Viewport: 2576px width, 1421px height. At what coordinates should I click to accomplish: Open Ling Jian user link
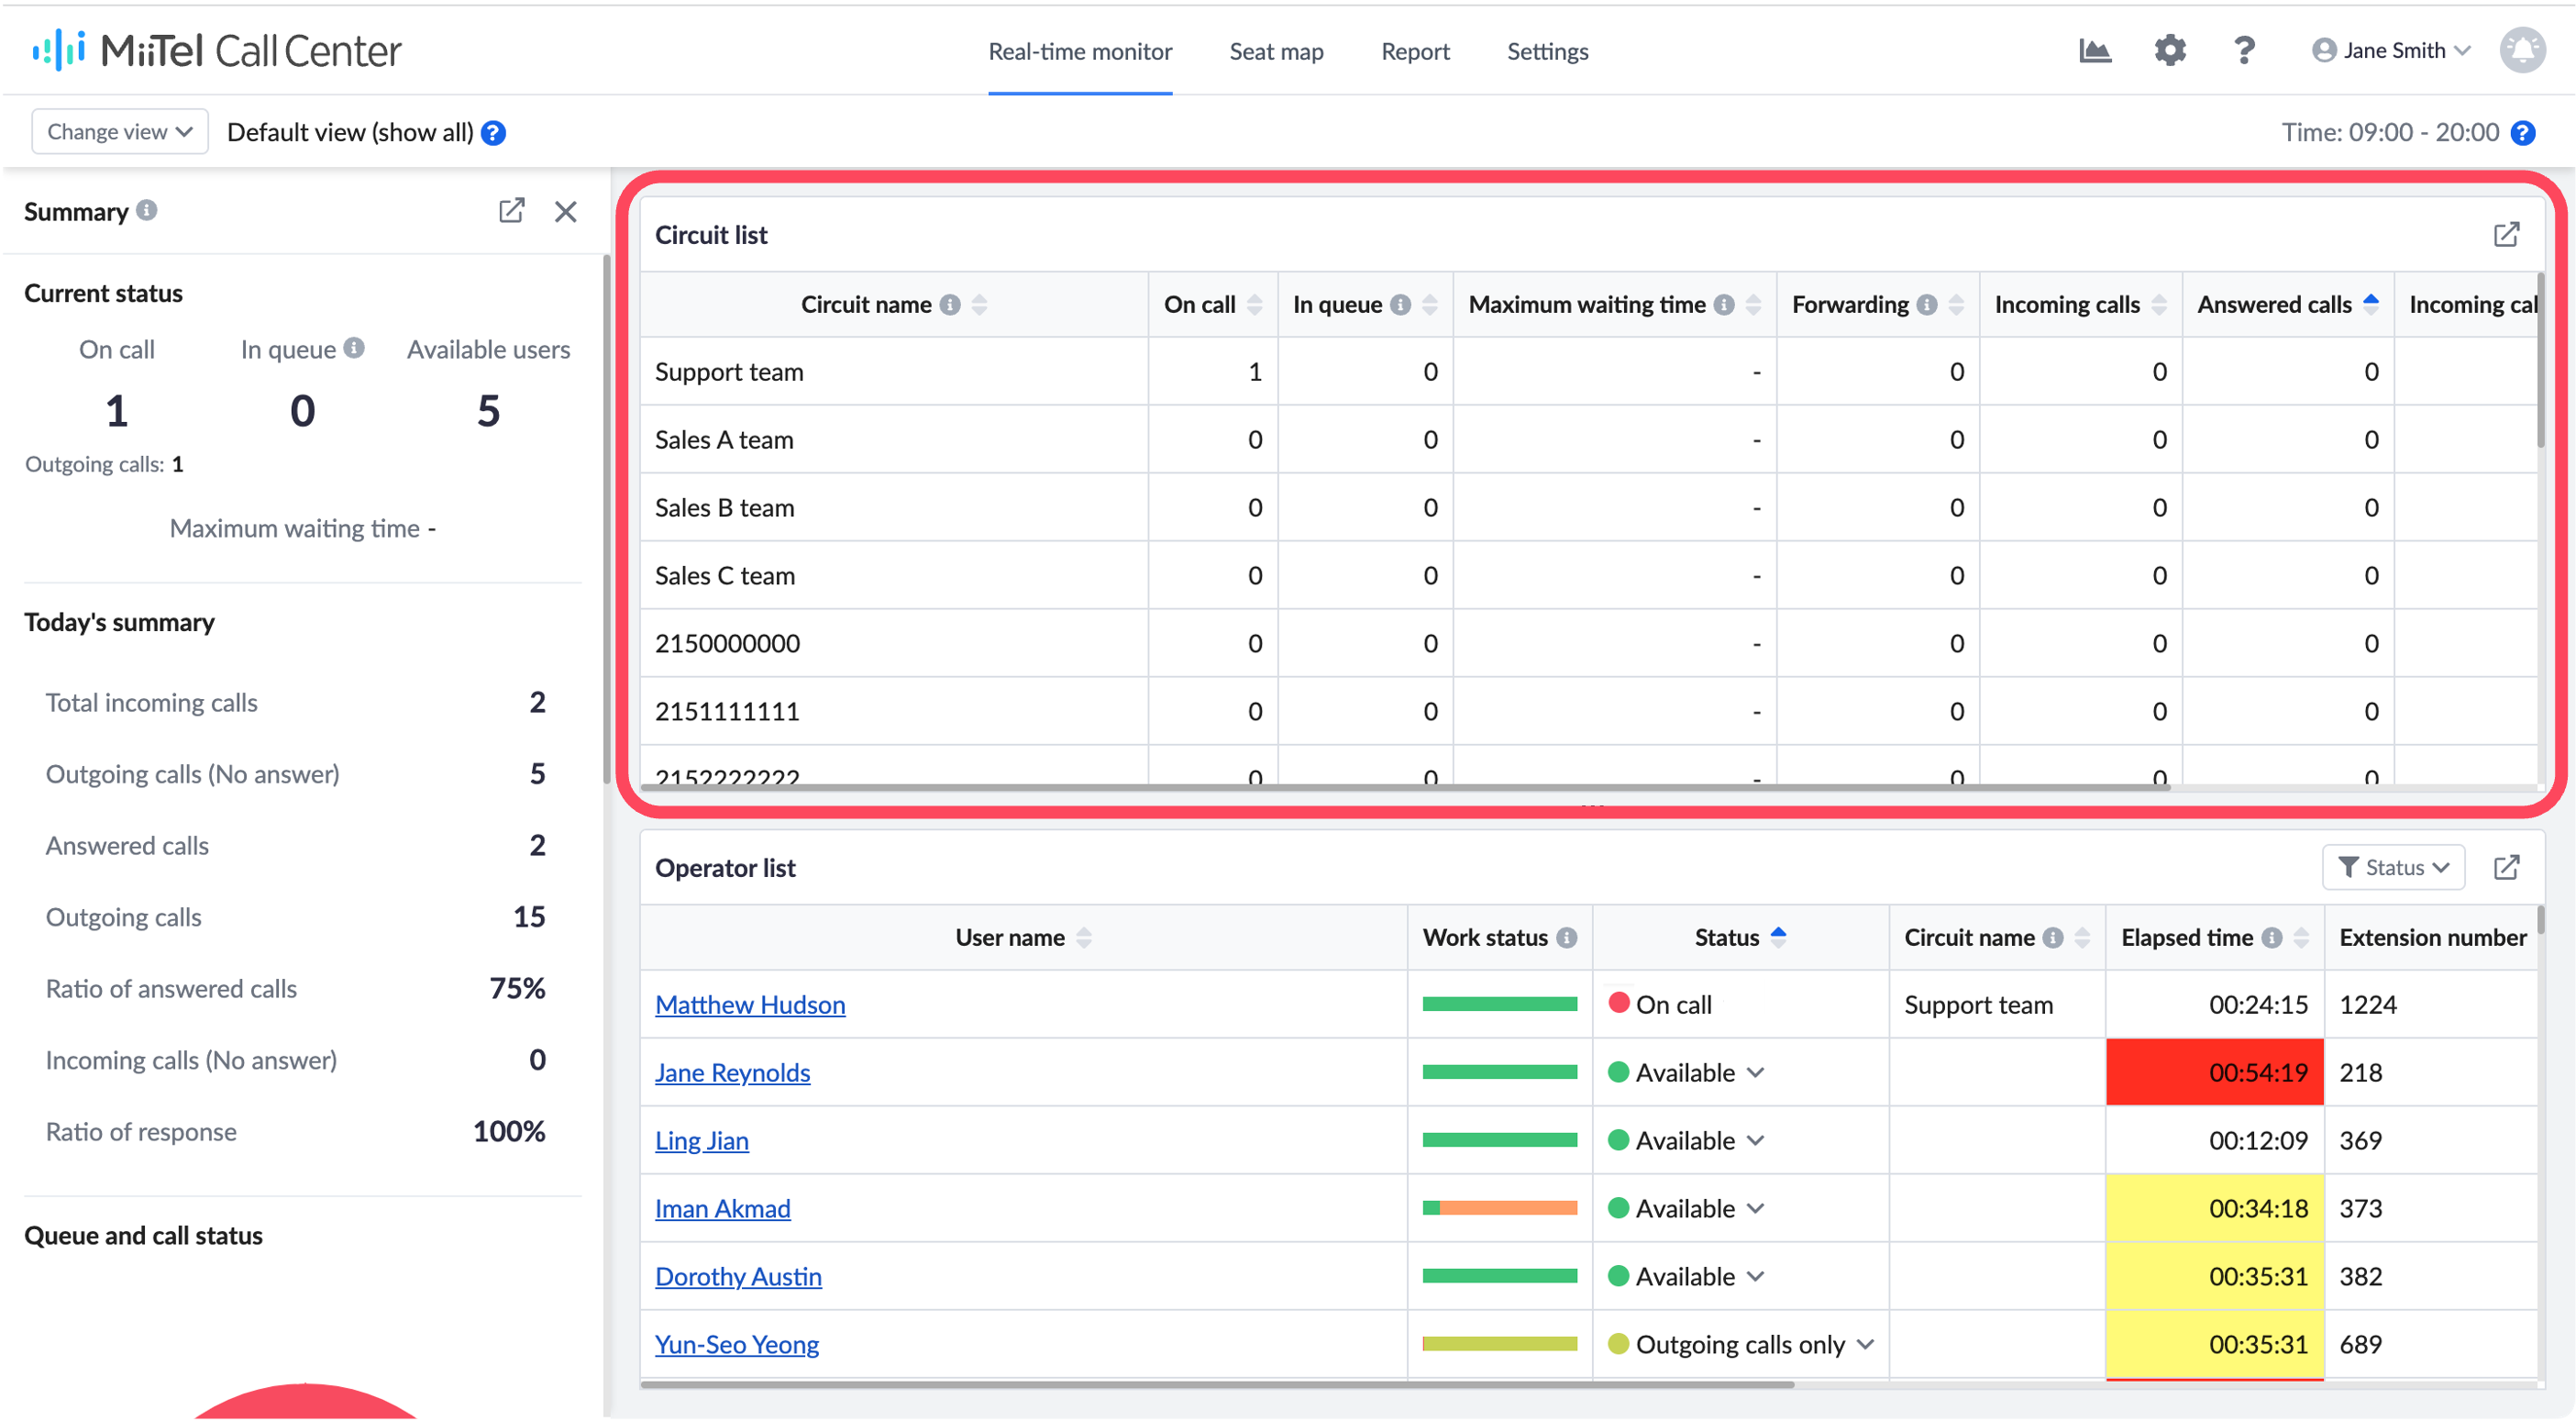click(701, 1141)
